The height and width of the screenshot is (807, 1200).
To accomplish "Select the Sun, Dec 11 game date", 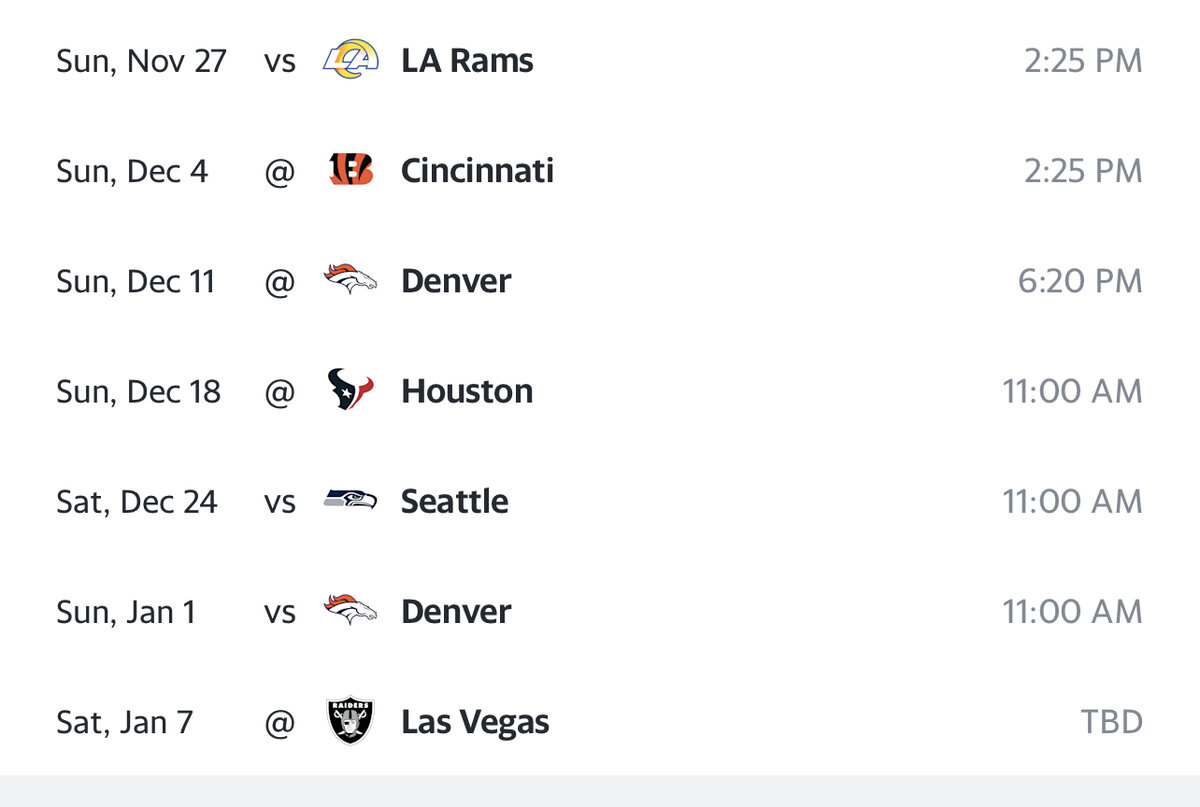I will 136,281.
